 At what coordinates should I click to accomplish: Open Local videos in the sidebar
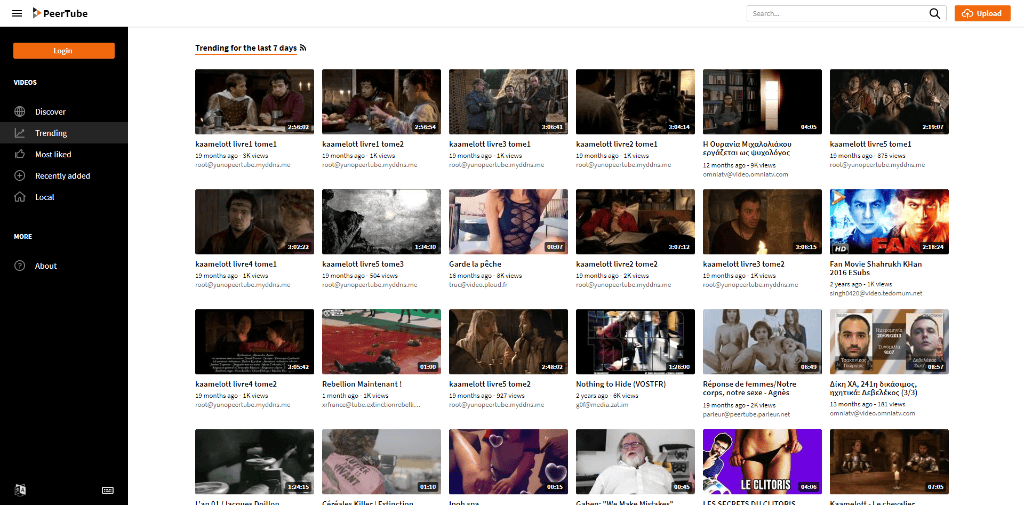[64, 197]
